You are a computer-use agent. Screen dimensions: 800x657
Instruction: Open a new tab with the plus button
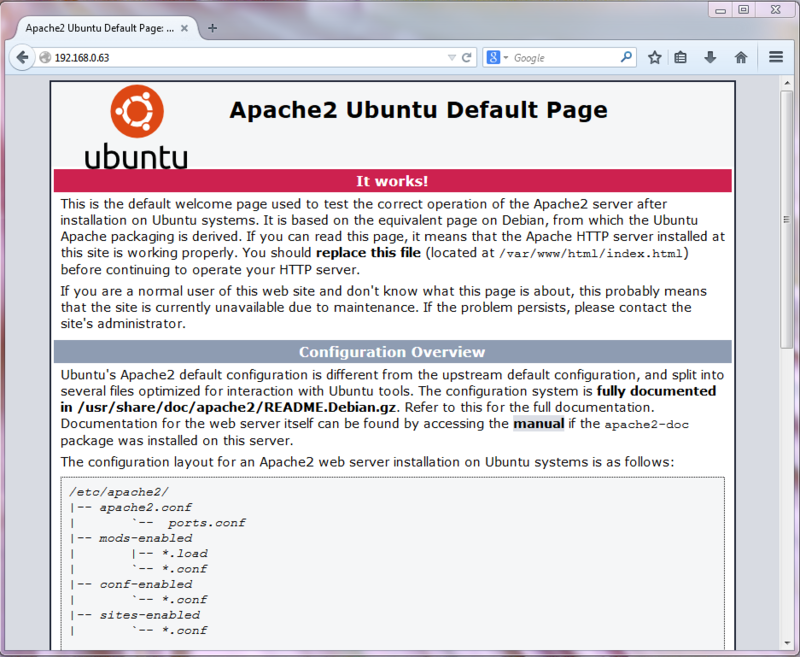212,28
